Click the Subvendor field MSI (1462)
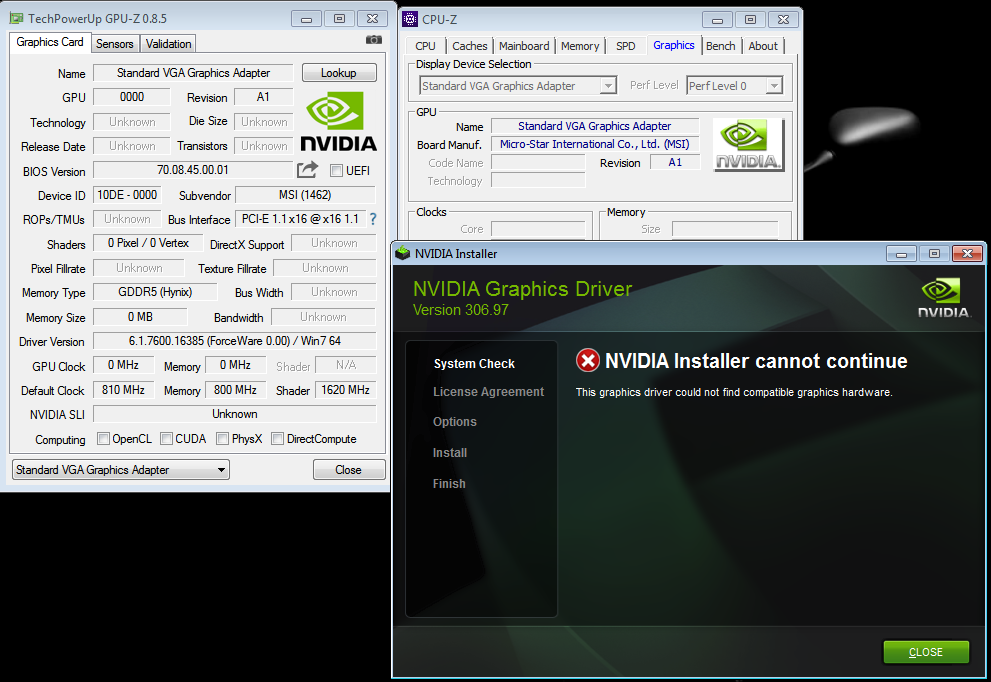 click(305, 195)
